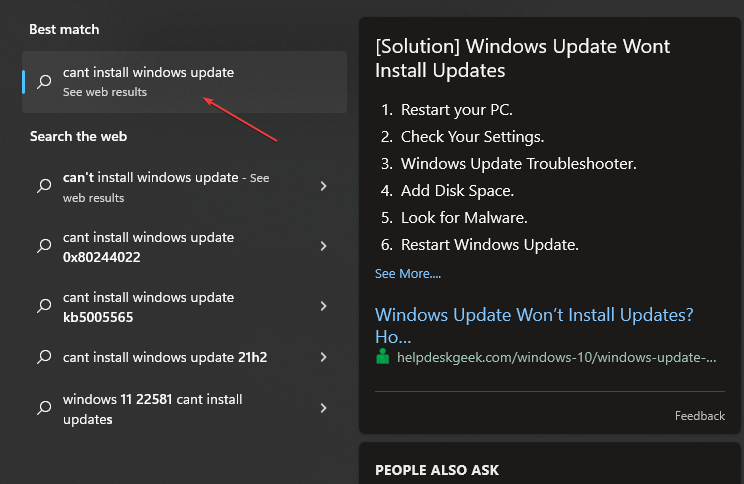Open best match 'cant install windows update' result
The width and height of the screenshot is (744, 484).
pos(184,82)
